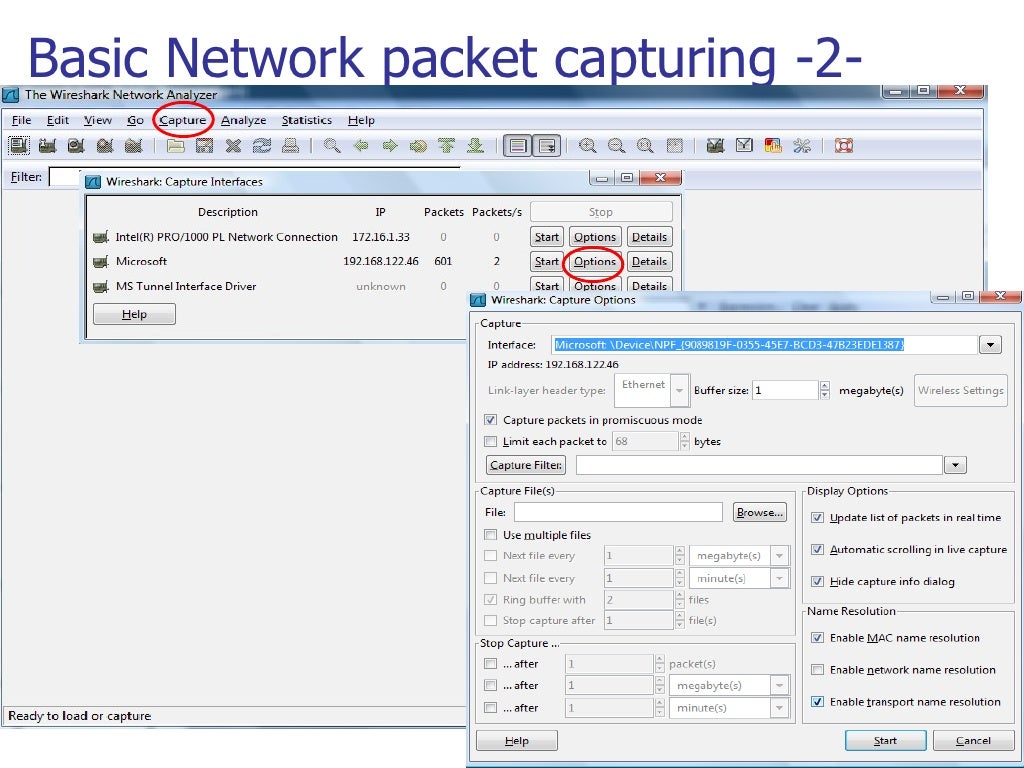Adjust the Buffer size spinner arrows
The width and height of the screenshot is (1024, 768).
pos(824,391)
